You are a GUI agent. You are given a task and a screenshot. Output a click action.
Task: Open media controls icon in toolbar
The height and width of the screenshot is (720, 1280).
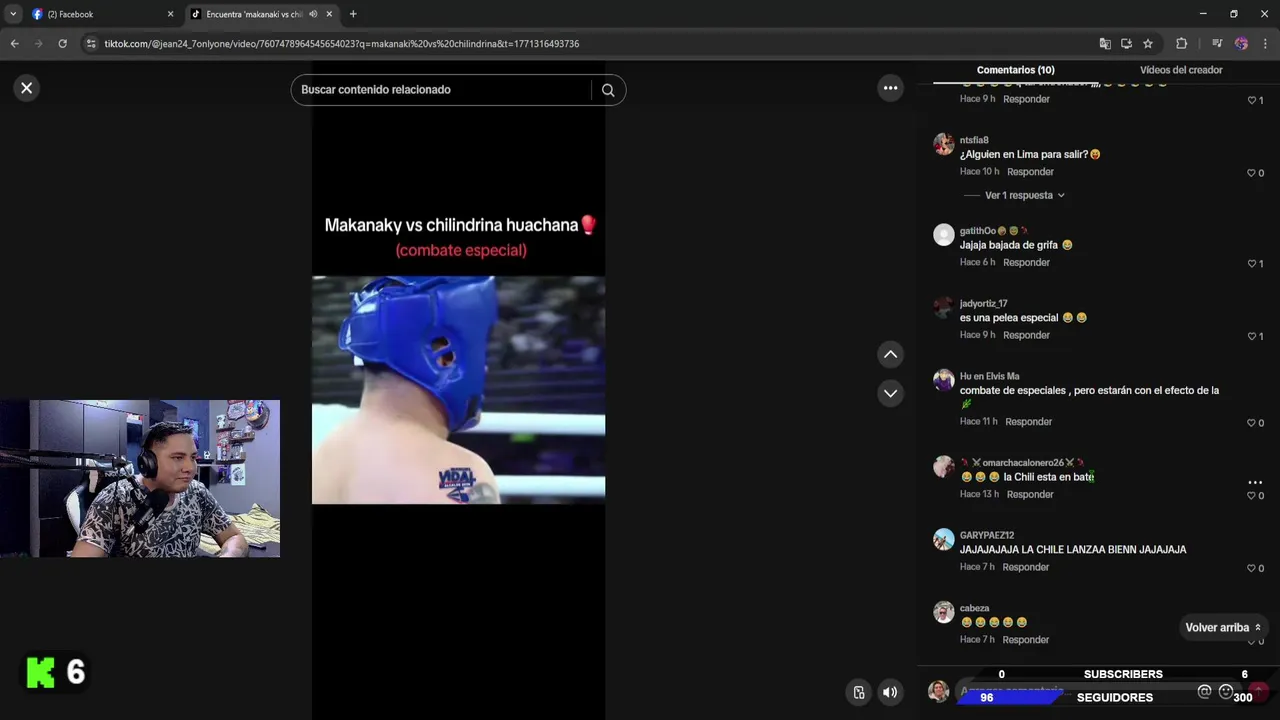click(1217, 44)
